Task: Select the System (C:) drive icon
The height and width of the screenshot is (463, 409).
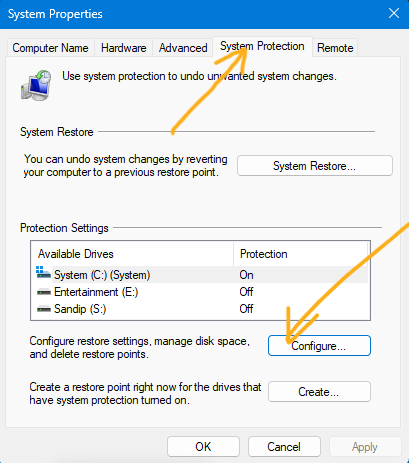Action: (43, 273)
